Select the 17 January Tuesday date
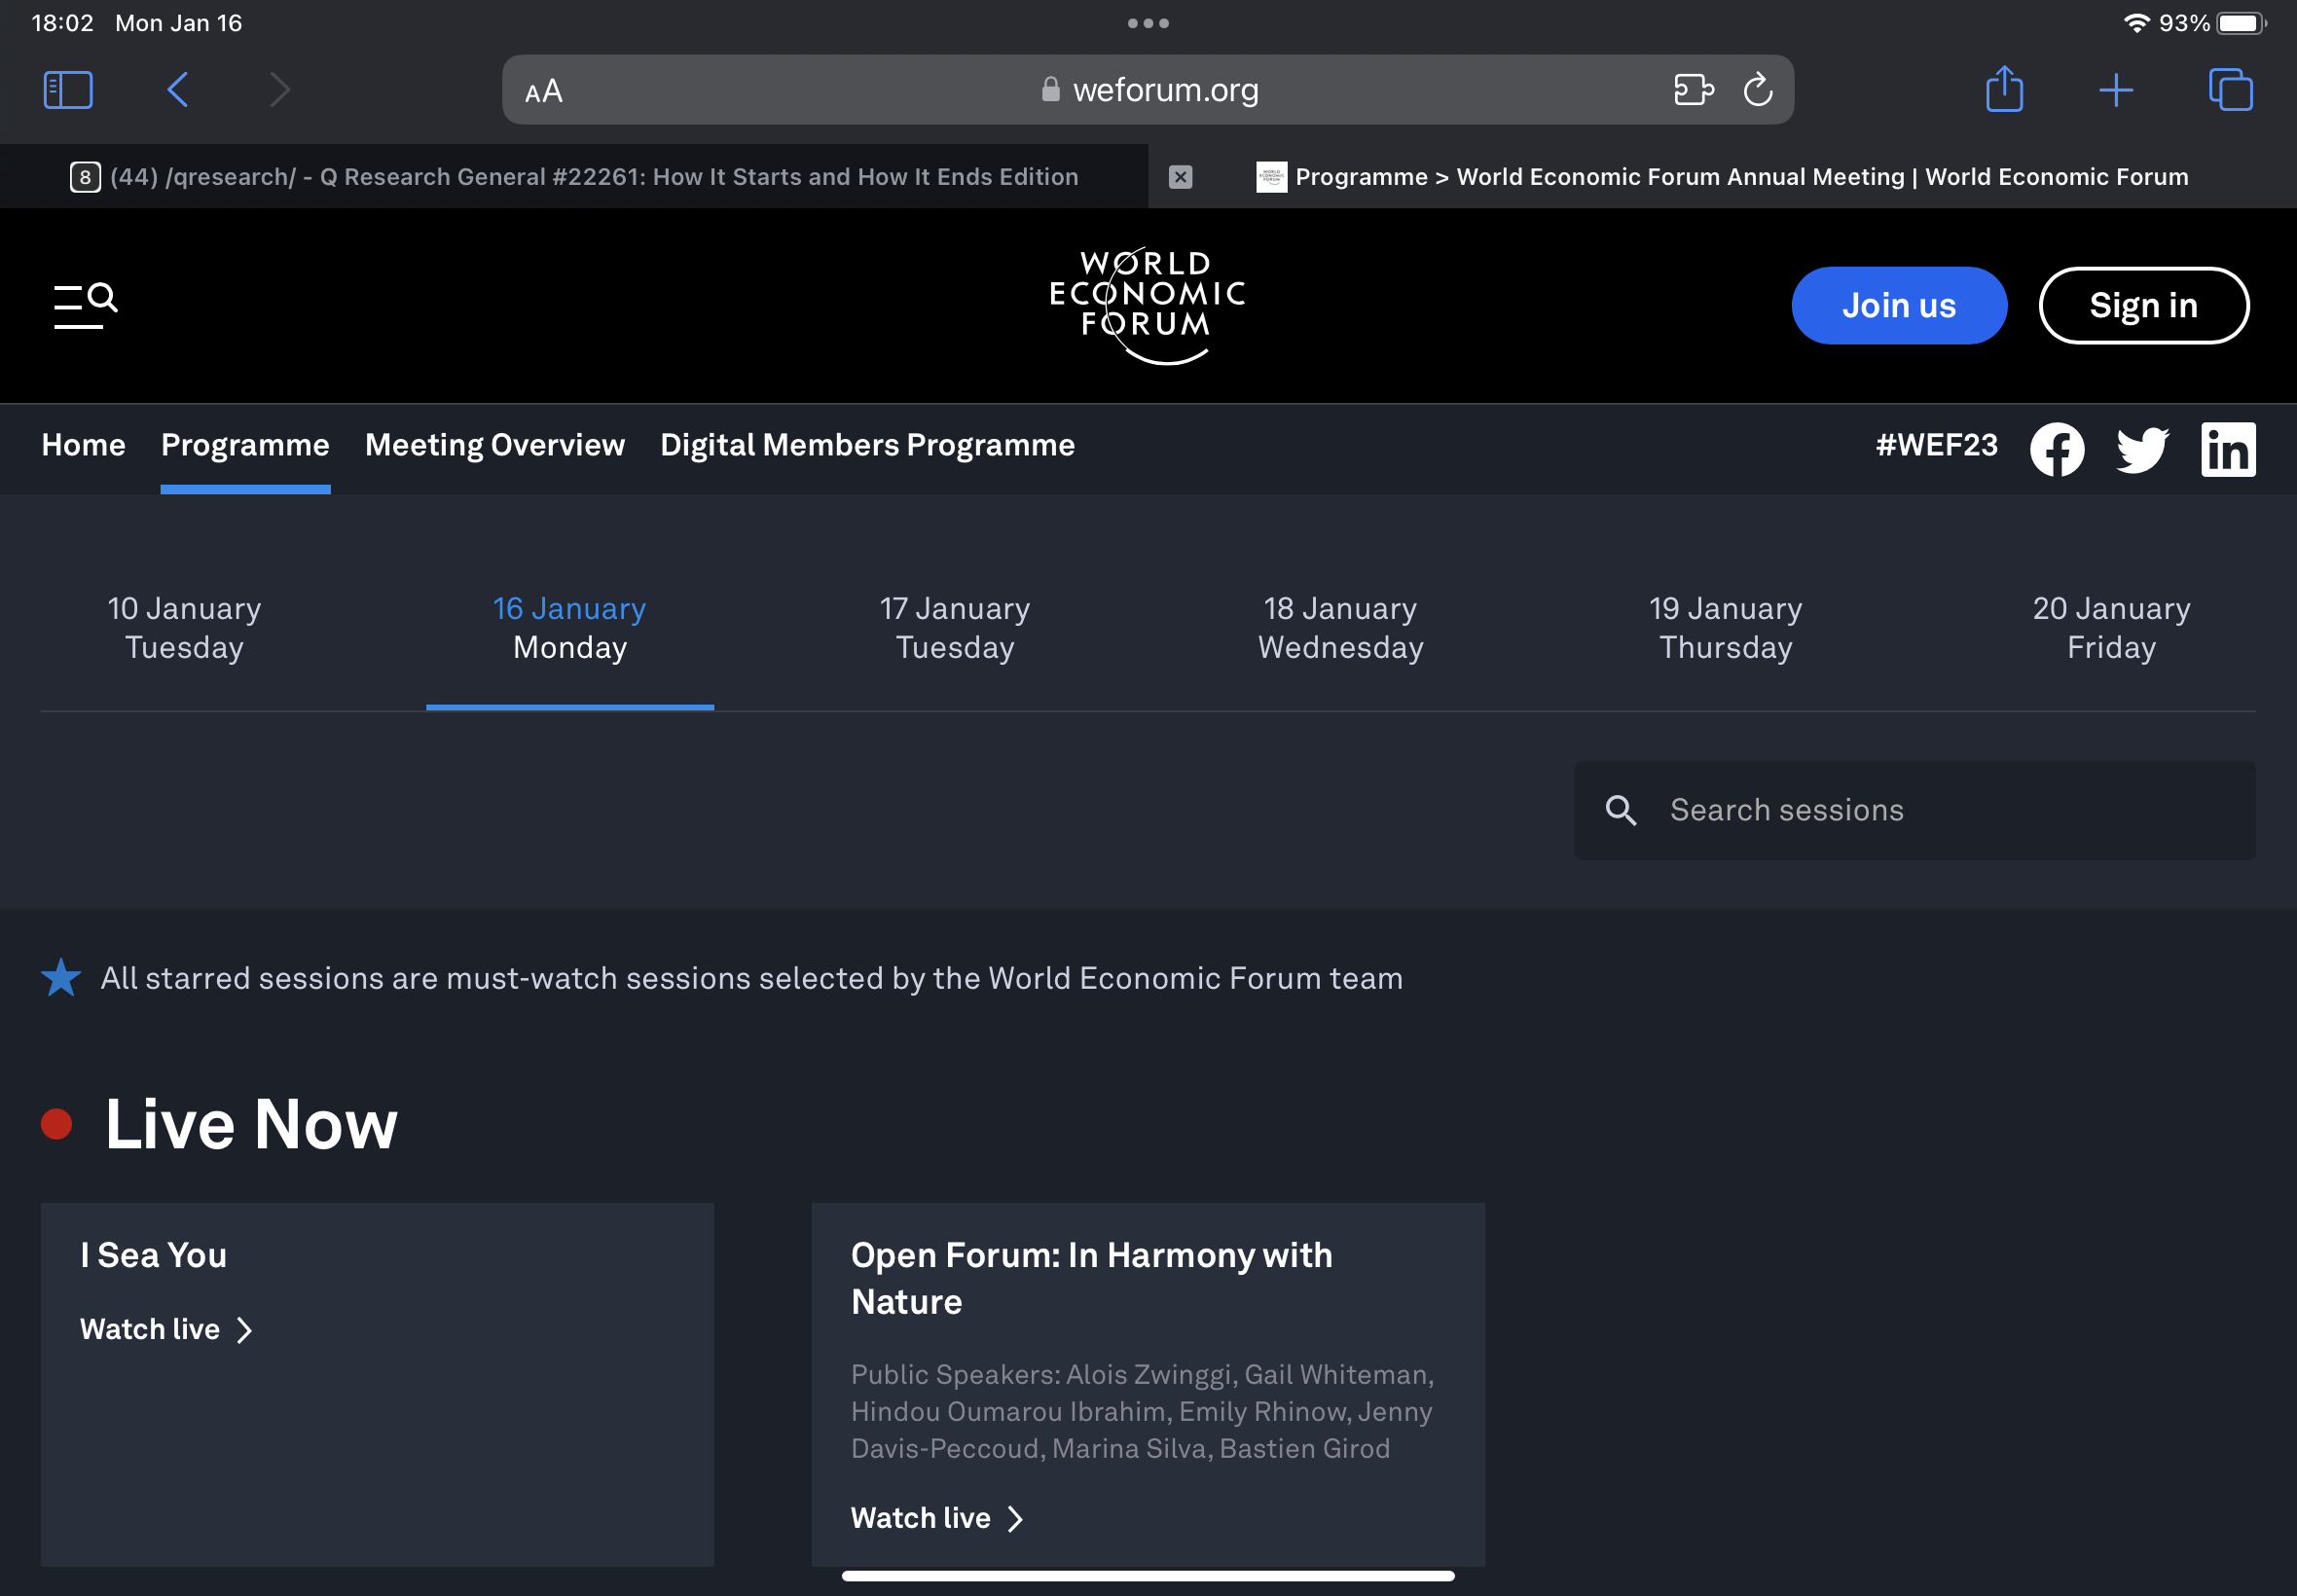 tap(955, 628)
